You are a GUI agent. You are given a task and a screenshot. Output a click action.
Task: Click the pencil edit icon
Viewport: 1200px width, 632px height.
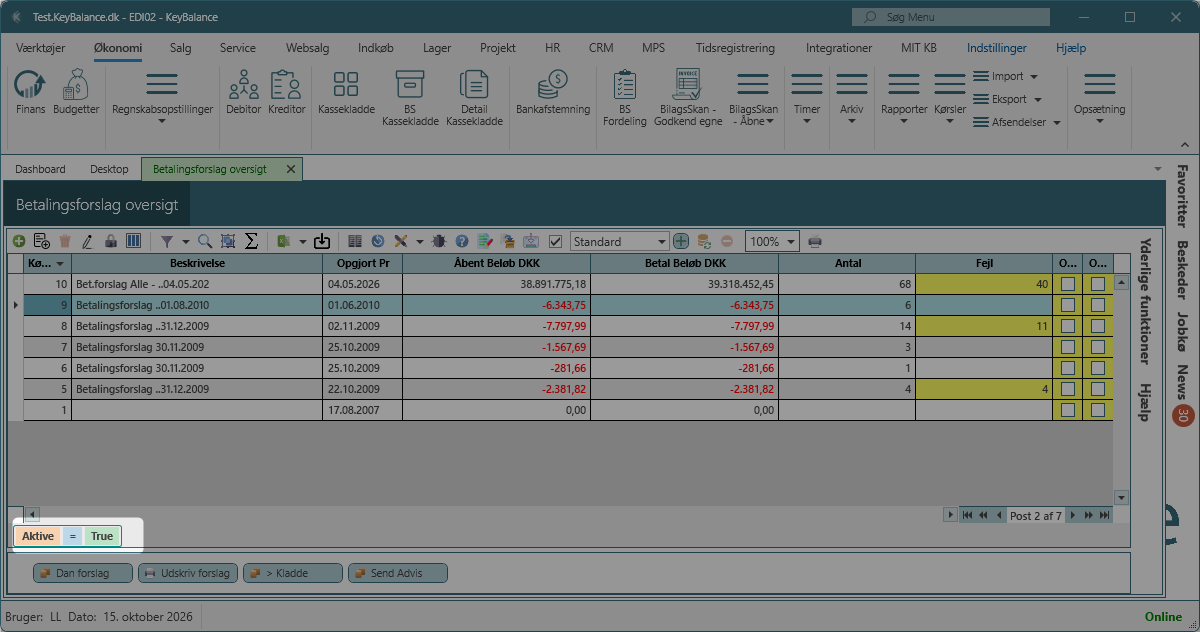click(x=87, y=241)
